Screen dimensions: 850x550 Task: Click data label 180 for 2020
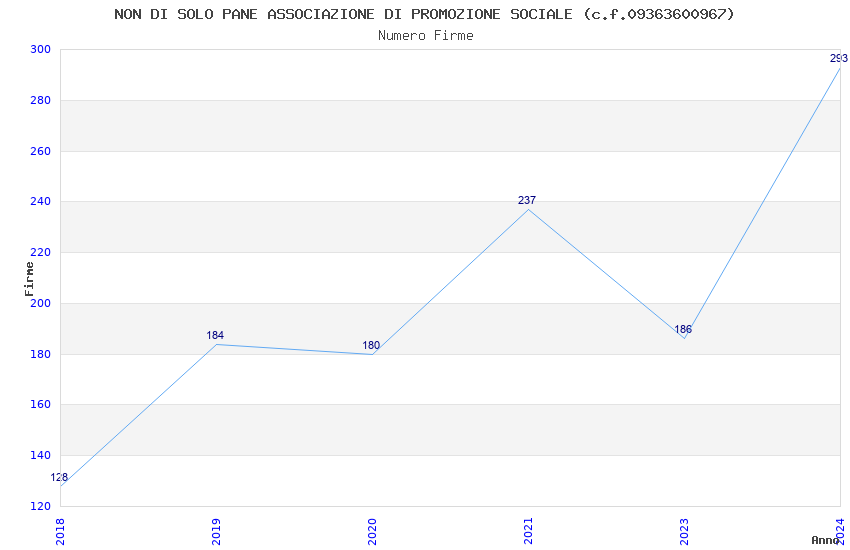click(371, 345)
